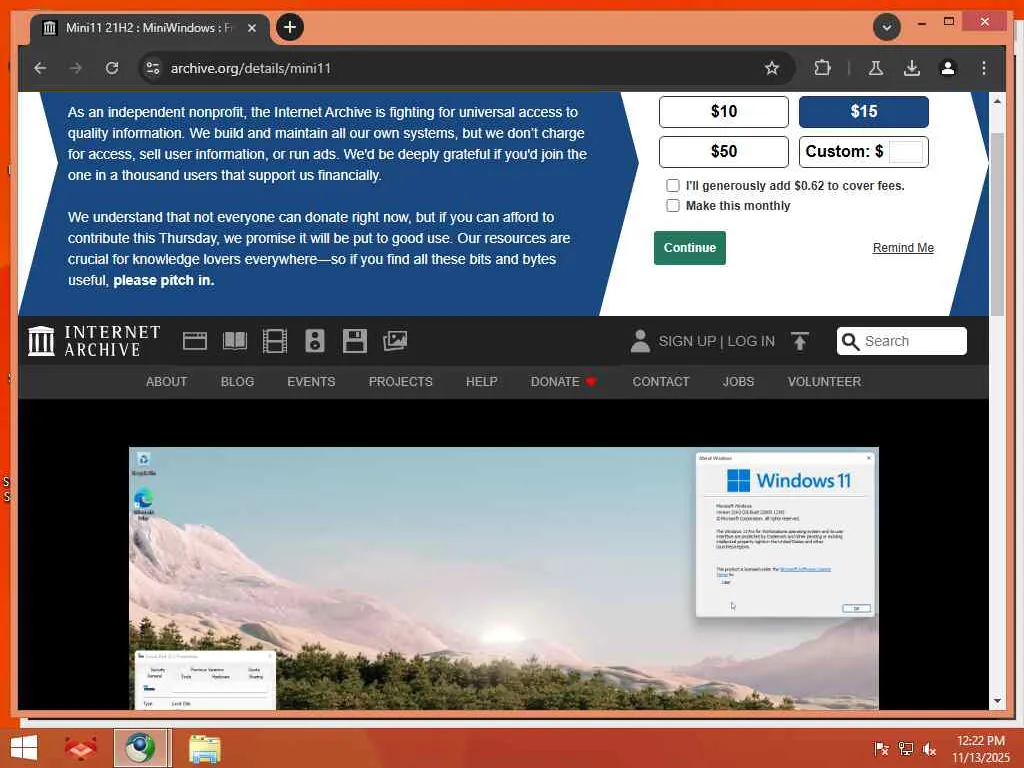Click the user avatar icon
Screen dimensions: 1024x768
pyautogui.click(x=640, y=341)
